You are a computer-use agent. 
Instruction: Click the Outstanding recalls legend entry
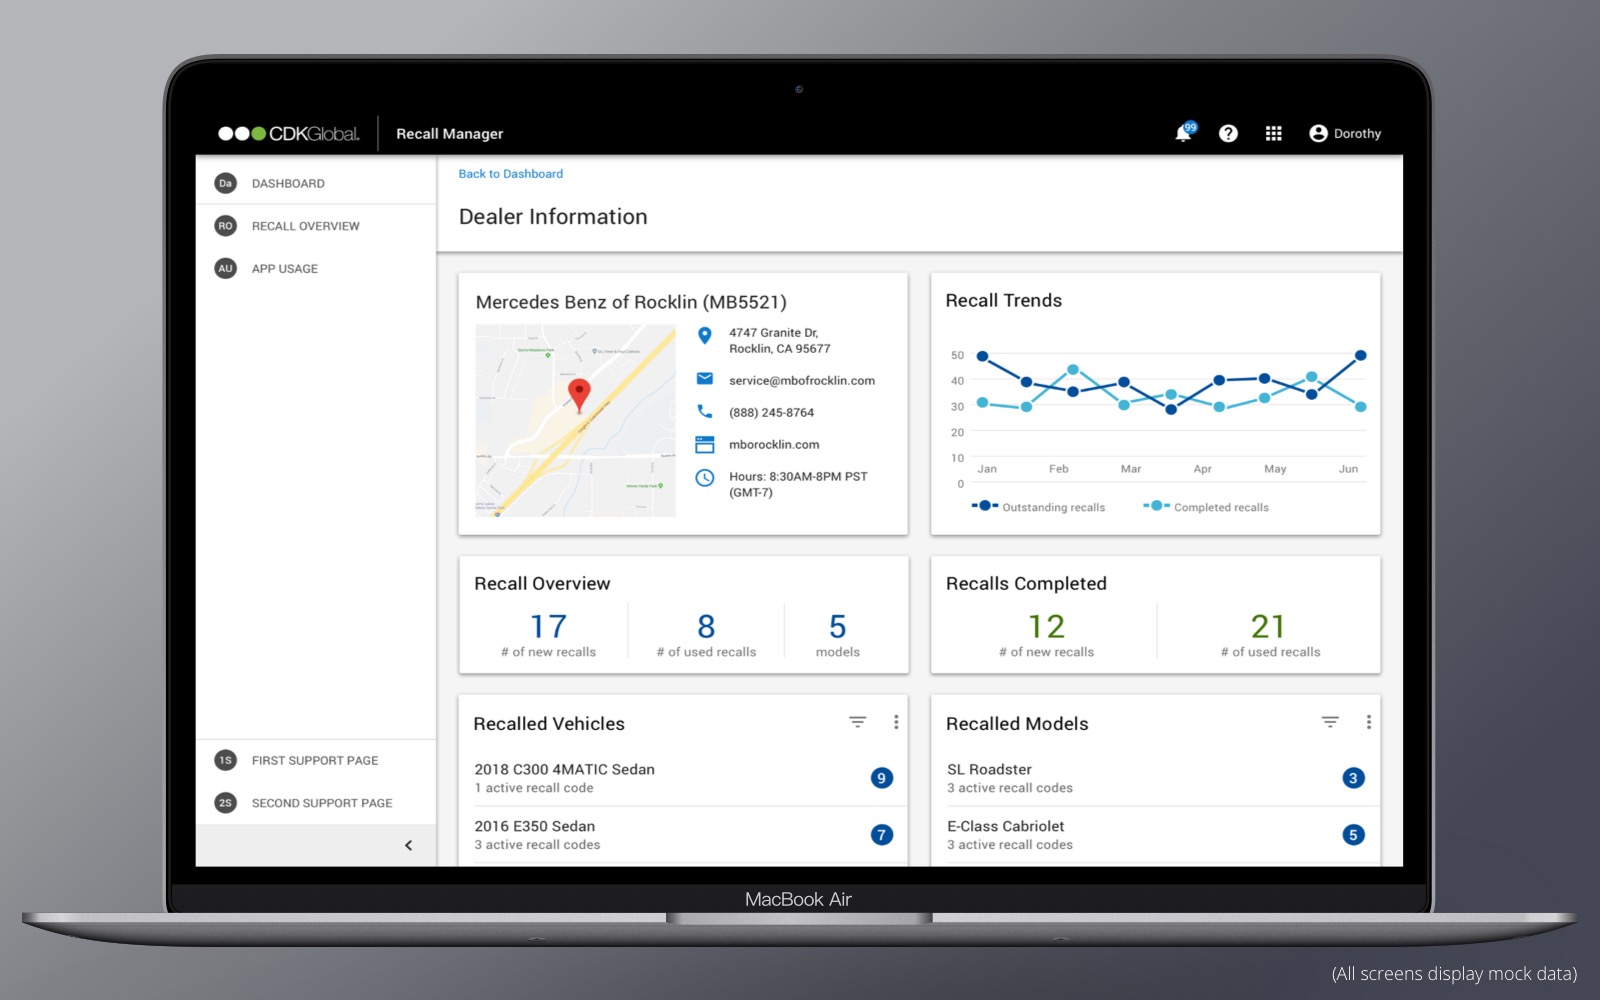click(x=1039, y=507)
